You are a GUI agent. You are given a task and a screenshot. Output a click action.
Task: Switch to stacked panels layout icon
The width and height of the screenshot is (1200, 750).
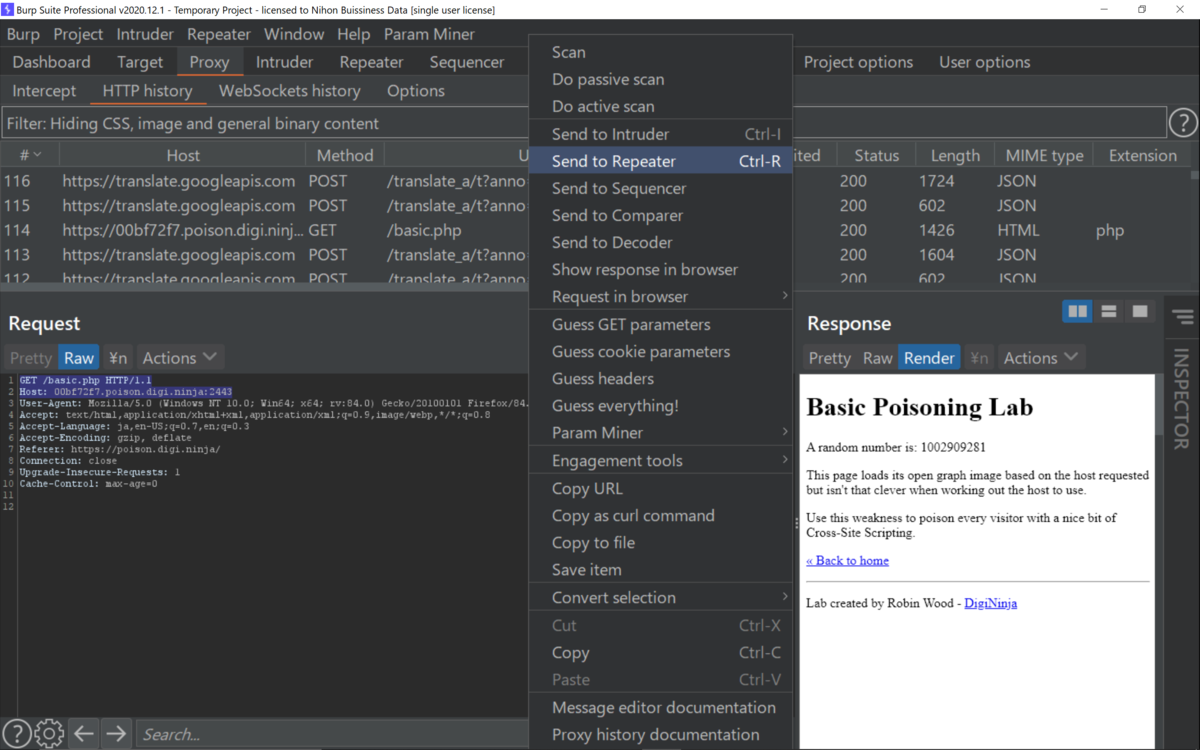tap(1108, 311)
